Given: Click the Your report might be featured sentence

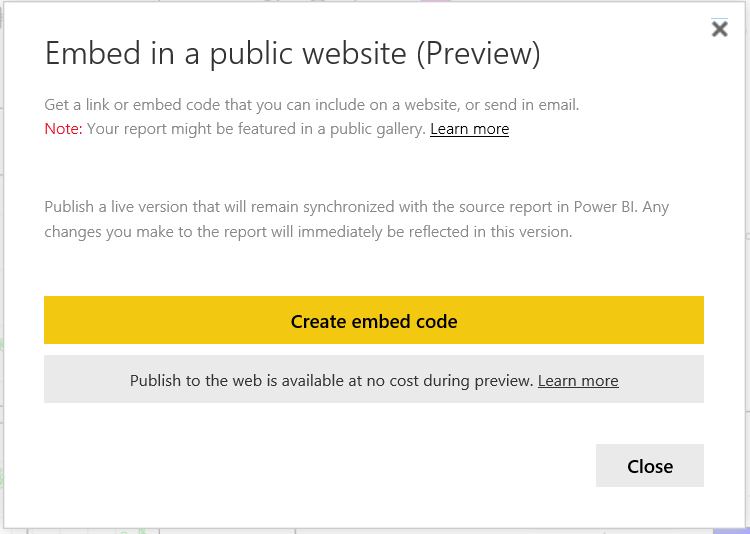Looking at the screenshot, I should coord(256,129).
